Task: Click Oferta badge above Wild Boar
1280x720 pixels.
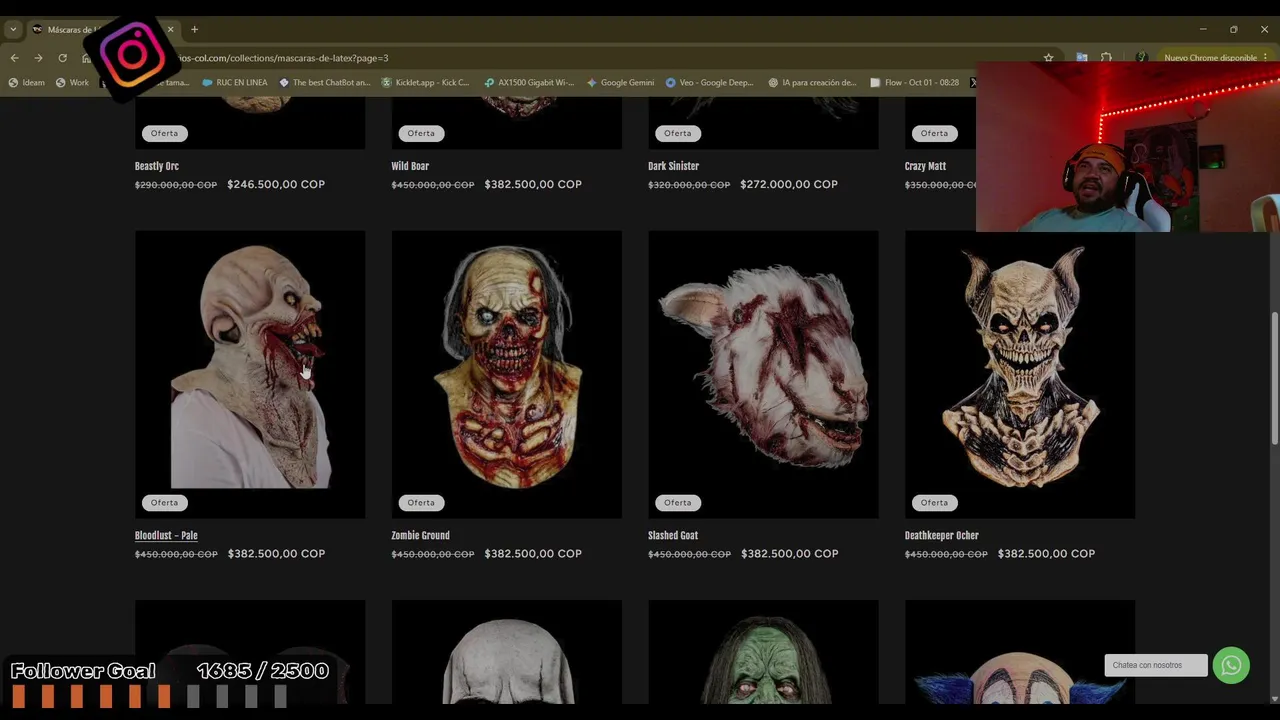Action: coord(421,133)
